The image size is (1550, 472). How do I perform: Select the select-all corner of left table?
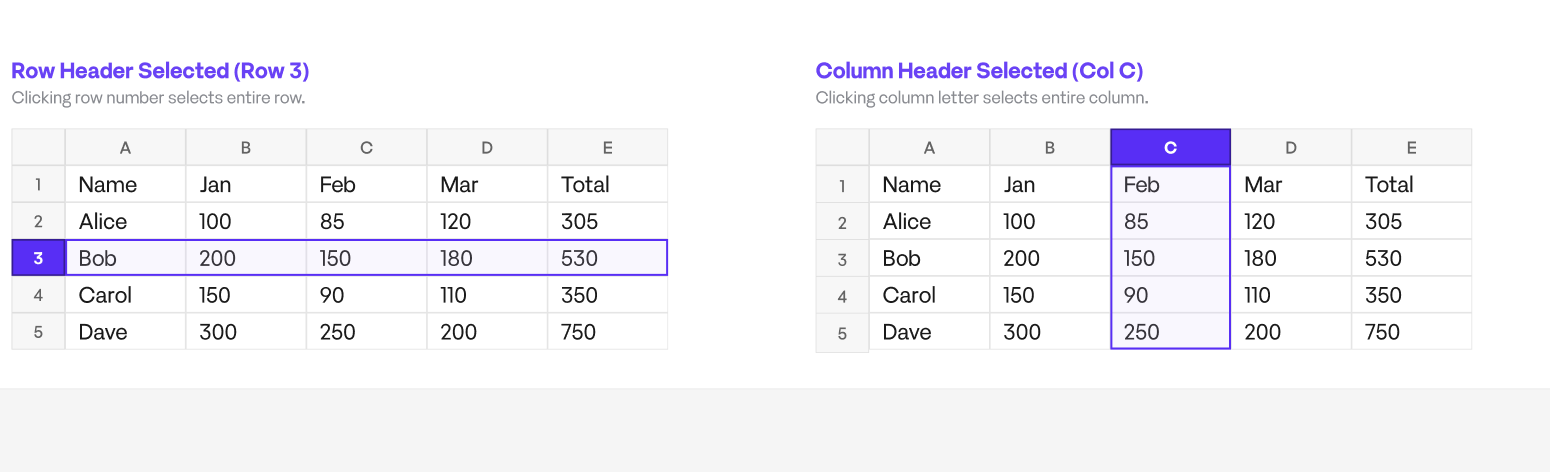point(38,147)
